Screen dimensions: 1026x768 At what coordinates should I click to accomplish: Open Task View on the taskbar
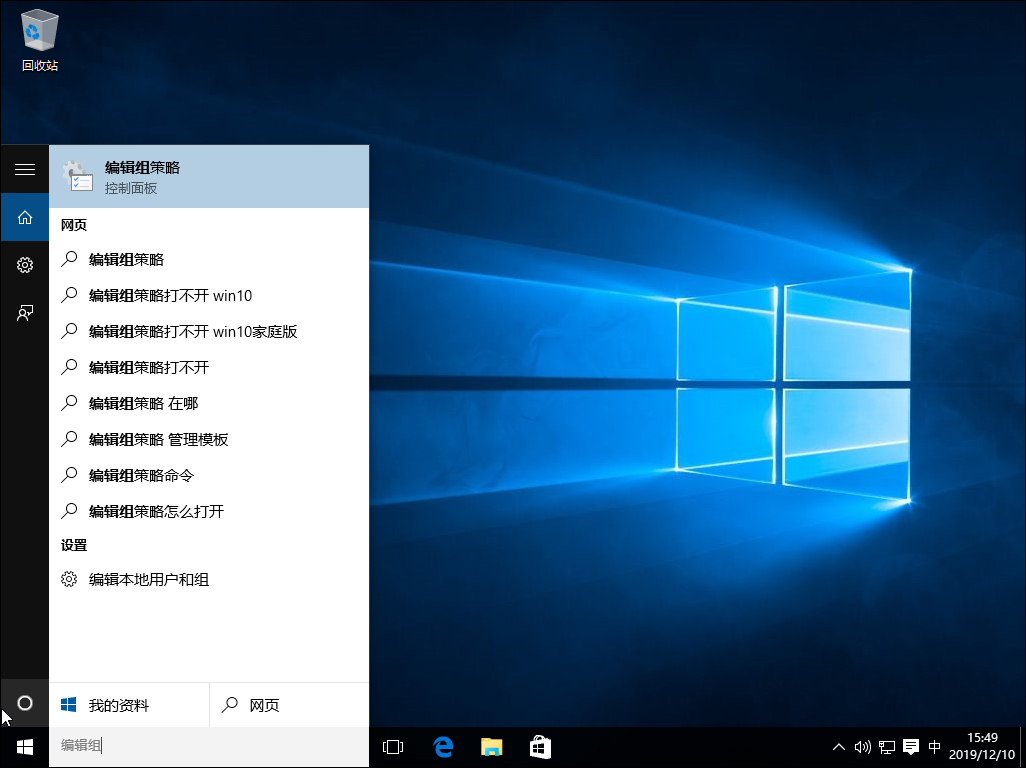coord(392,747)
